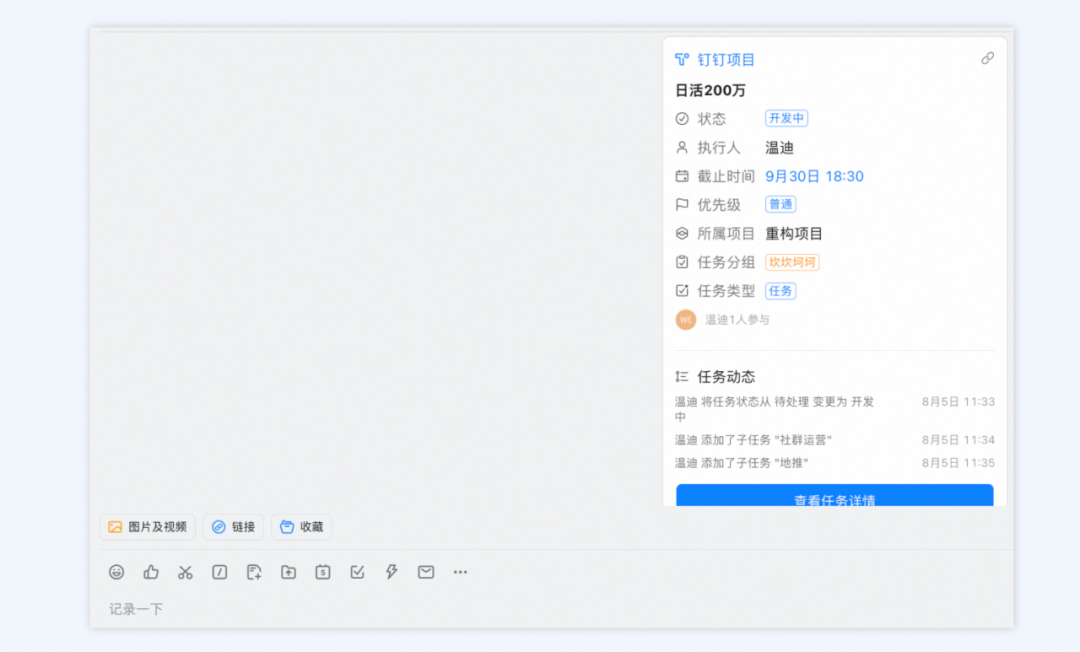Open the 钉钉项目 header link

(x=725, y=60)
